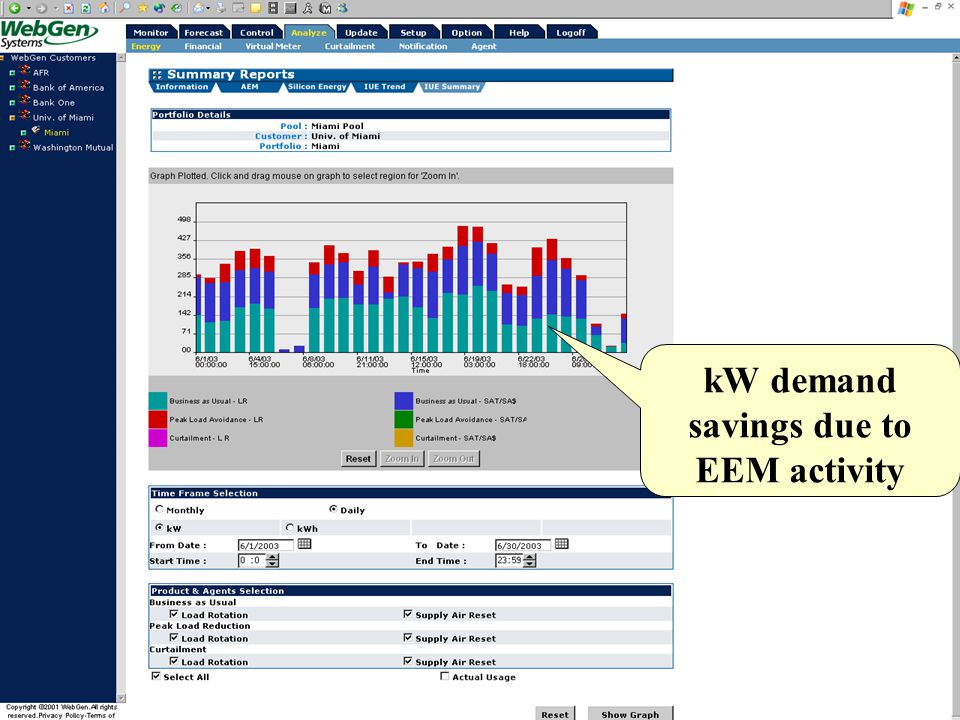The height and width of the screenshot is (720, 960).
Task: Click the browser Home icon
Action: pyautogui.click(x=104, y=8)
